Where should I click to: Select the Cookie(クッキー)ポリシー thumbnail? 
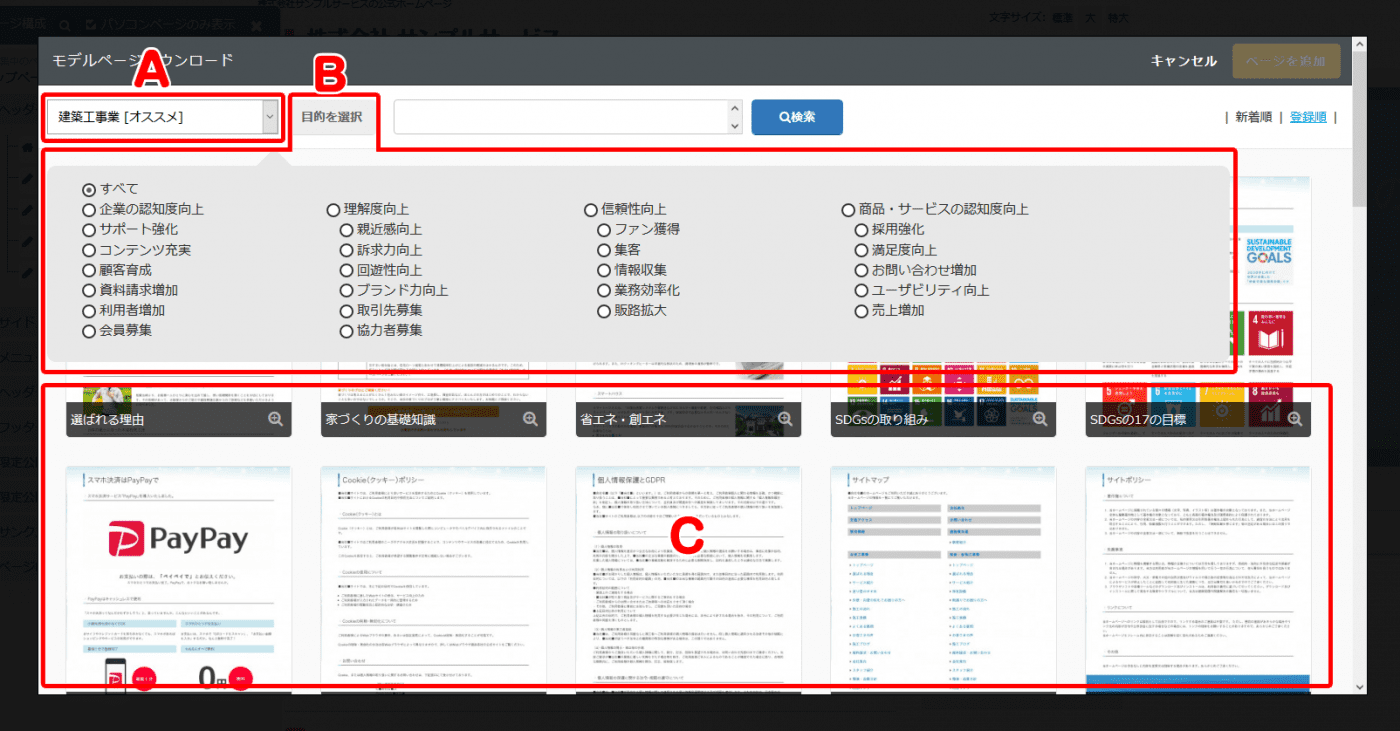pyautogui.click(x=434, y=579)
